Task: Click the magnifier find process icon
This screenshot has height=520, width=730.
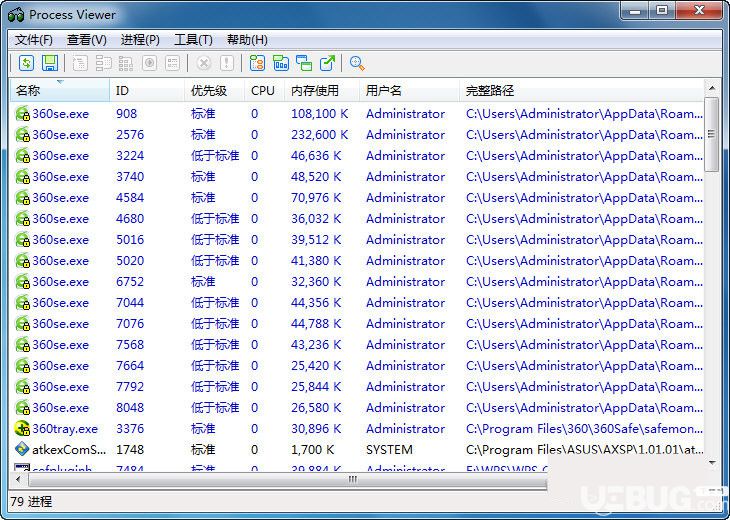Action: click(x=357, y=63)
